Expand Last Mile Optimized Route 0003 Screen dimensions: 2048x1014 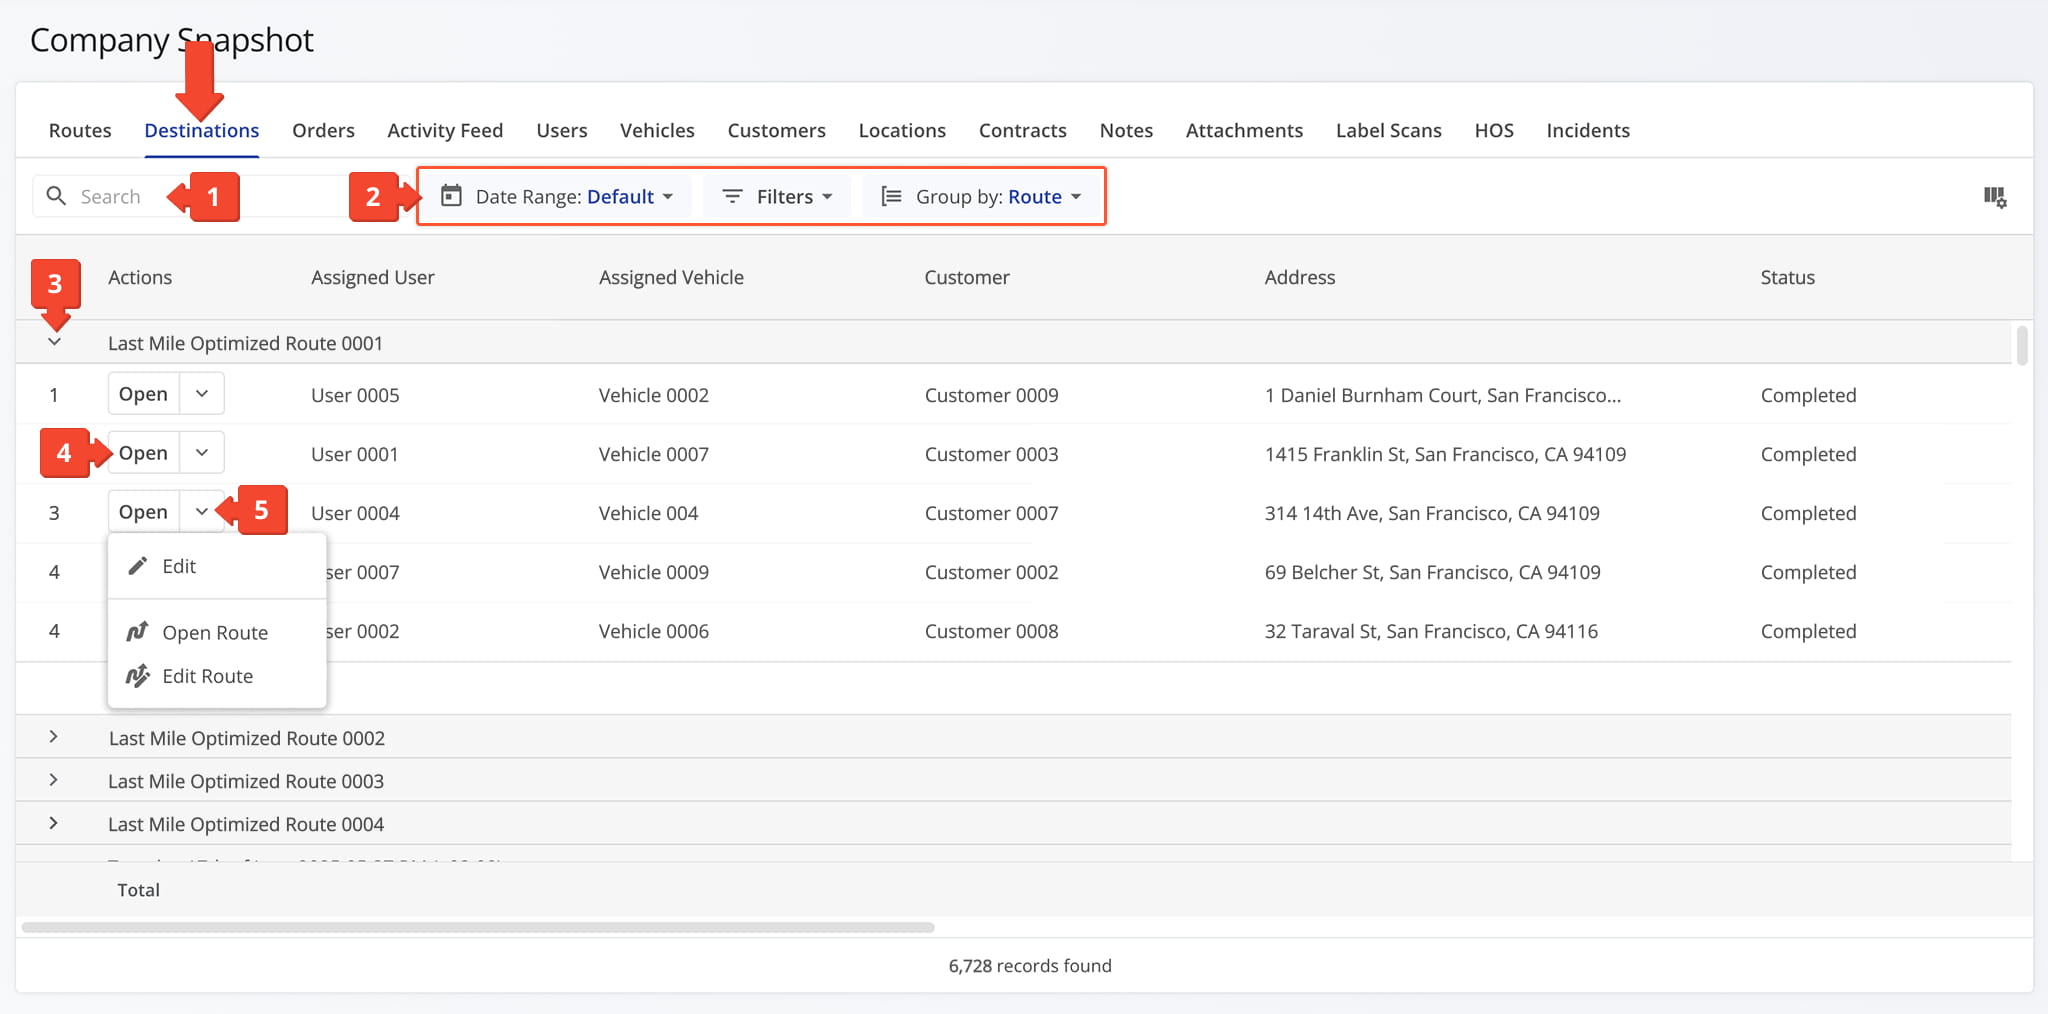54,780
